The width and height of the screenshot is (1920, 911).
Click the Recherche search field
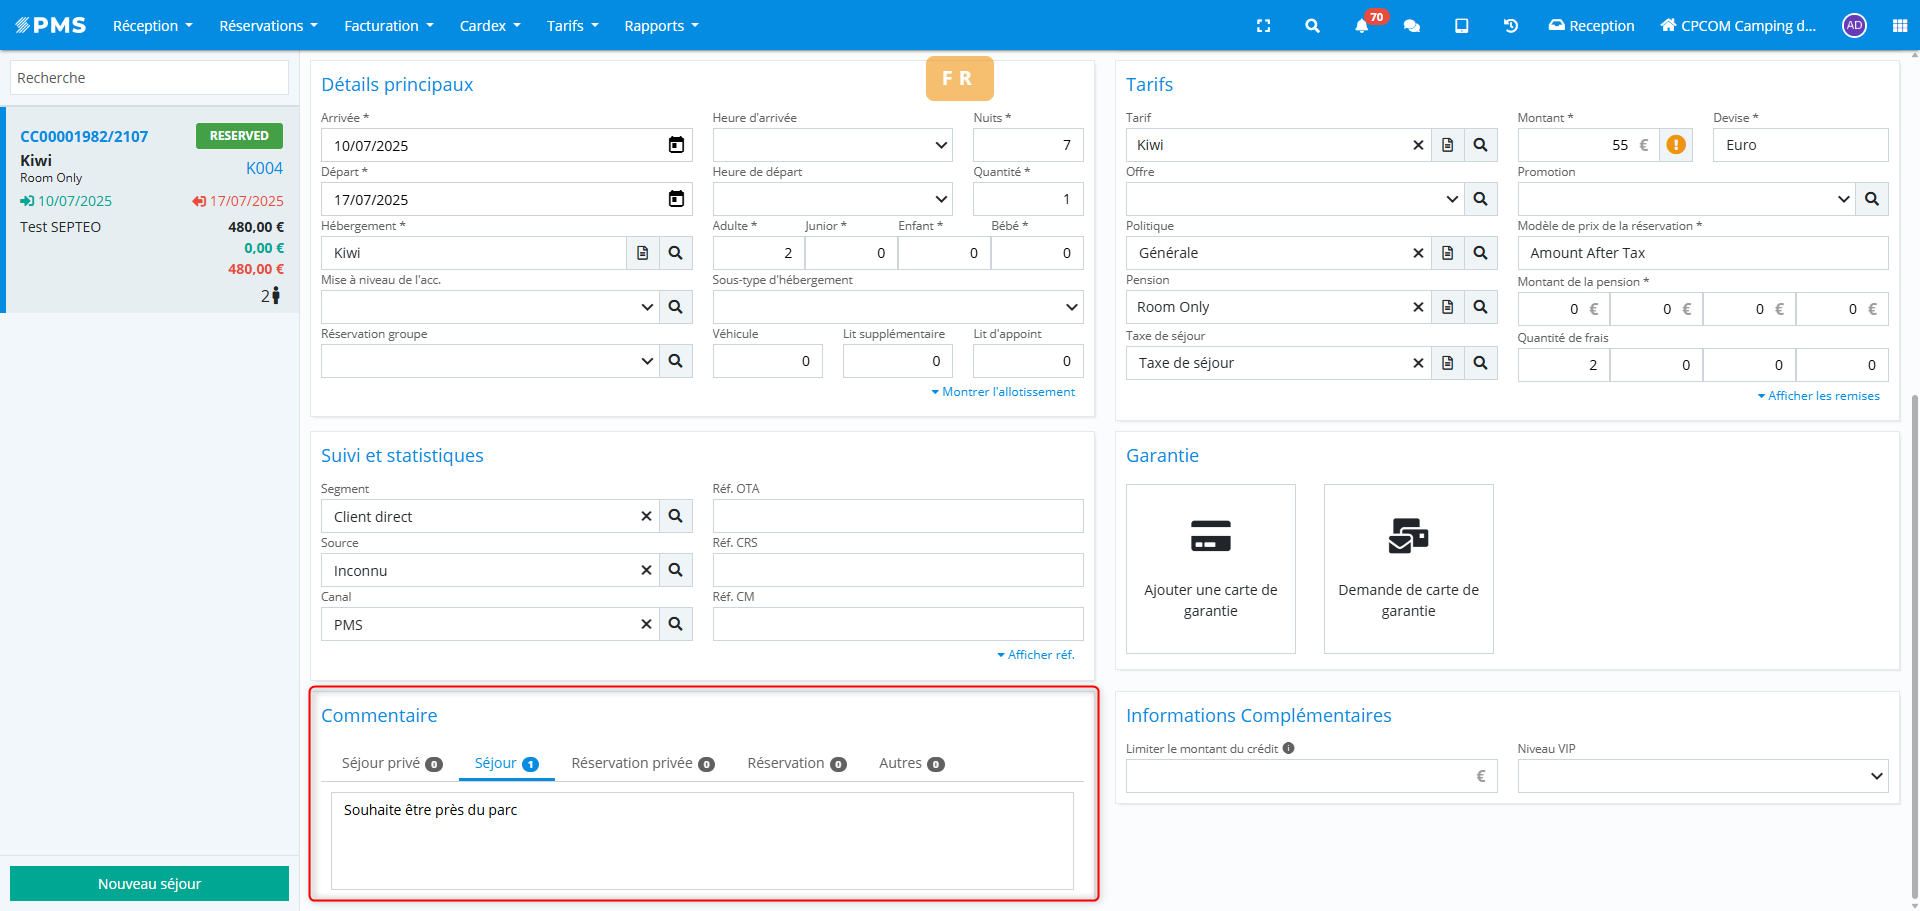149,78
